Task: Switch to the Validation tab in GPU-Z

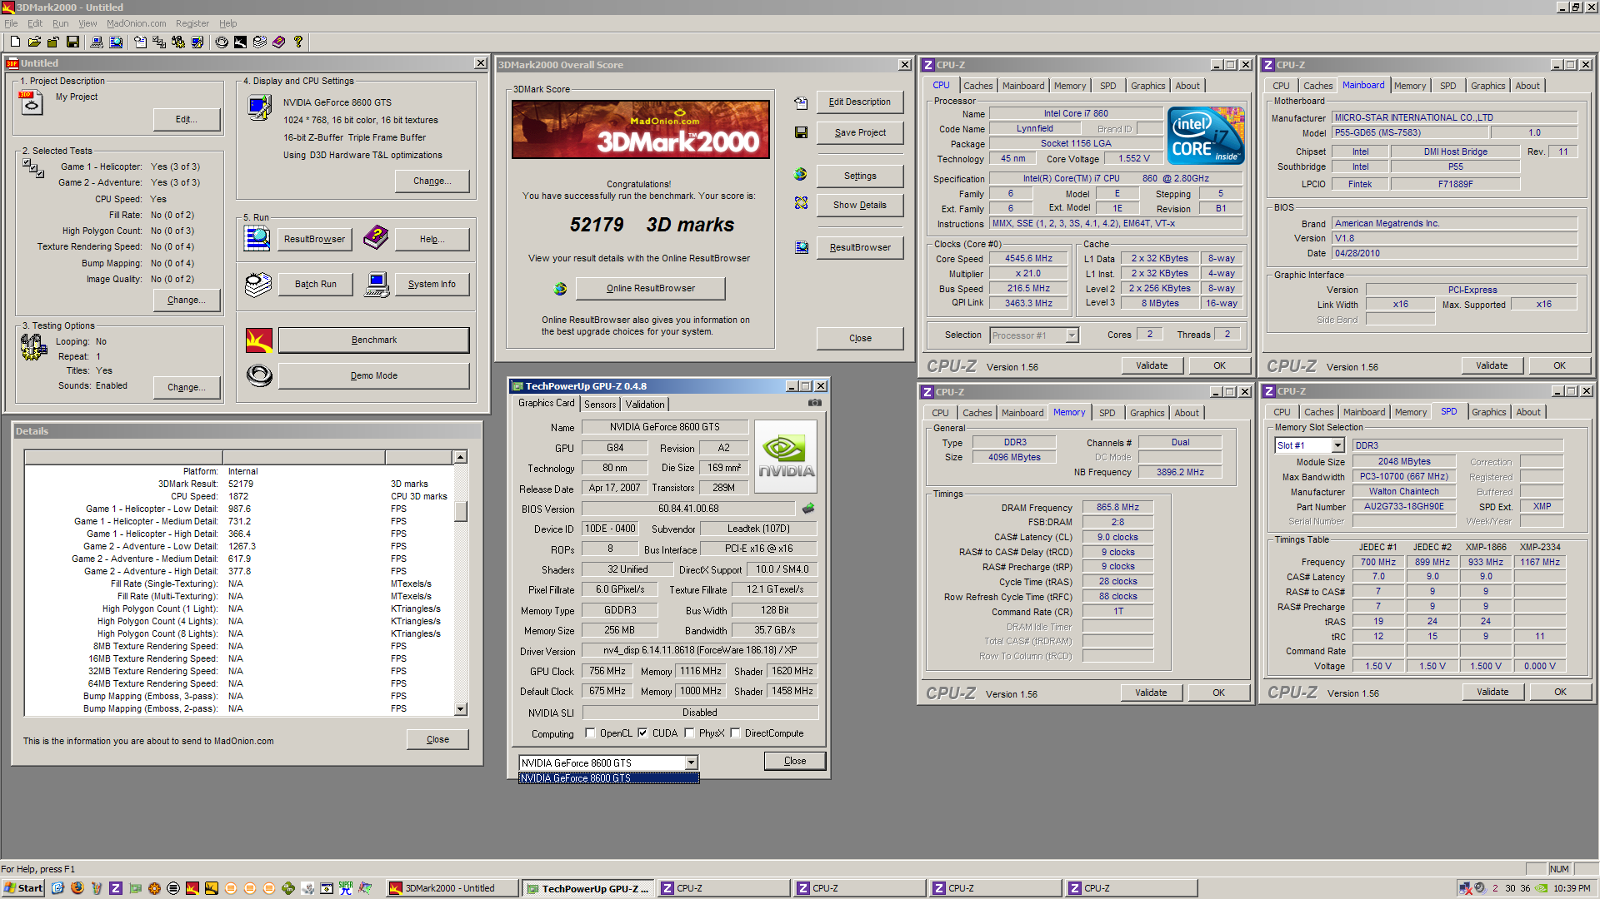Action: click(645, 404)
